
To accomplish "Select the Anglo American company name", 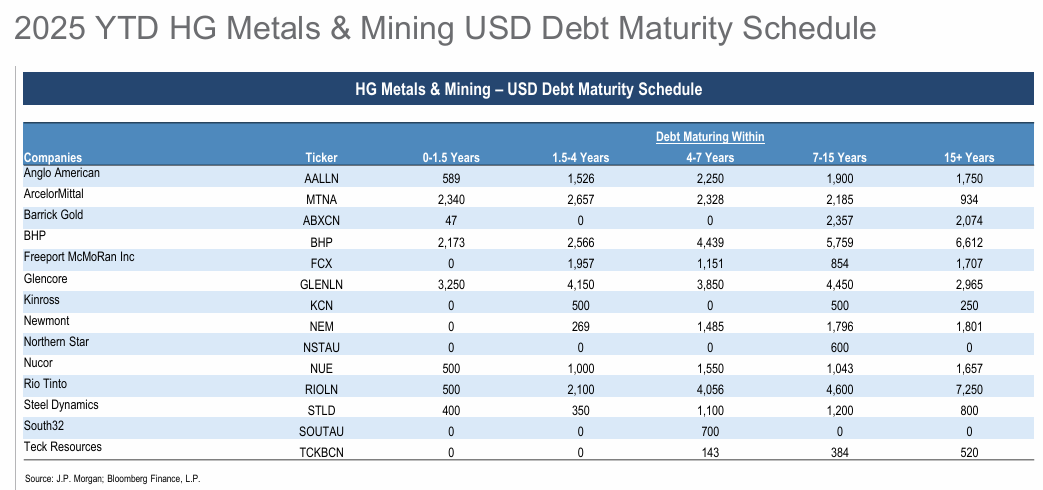I will (61, 173).
